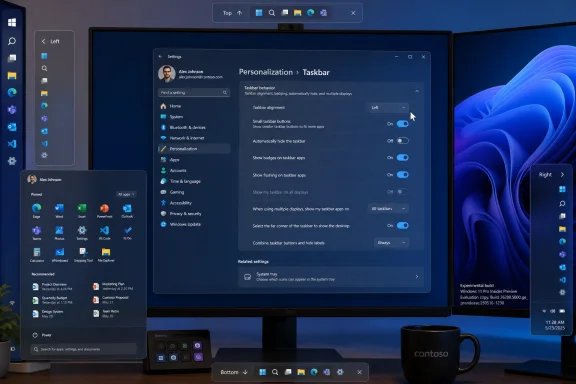Collapse the Taskbar behavior section chevron
Screen dimensions: 576x384
[417, 91]
